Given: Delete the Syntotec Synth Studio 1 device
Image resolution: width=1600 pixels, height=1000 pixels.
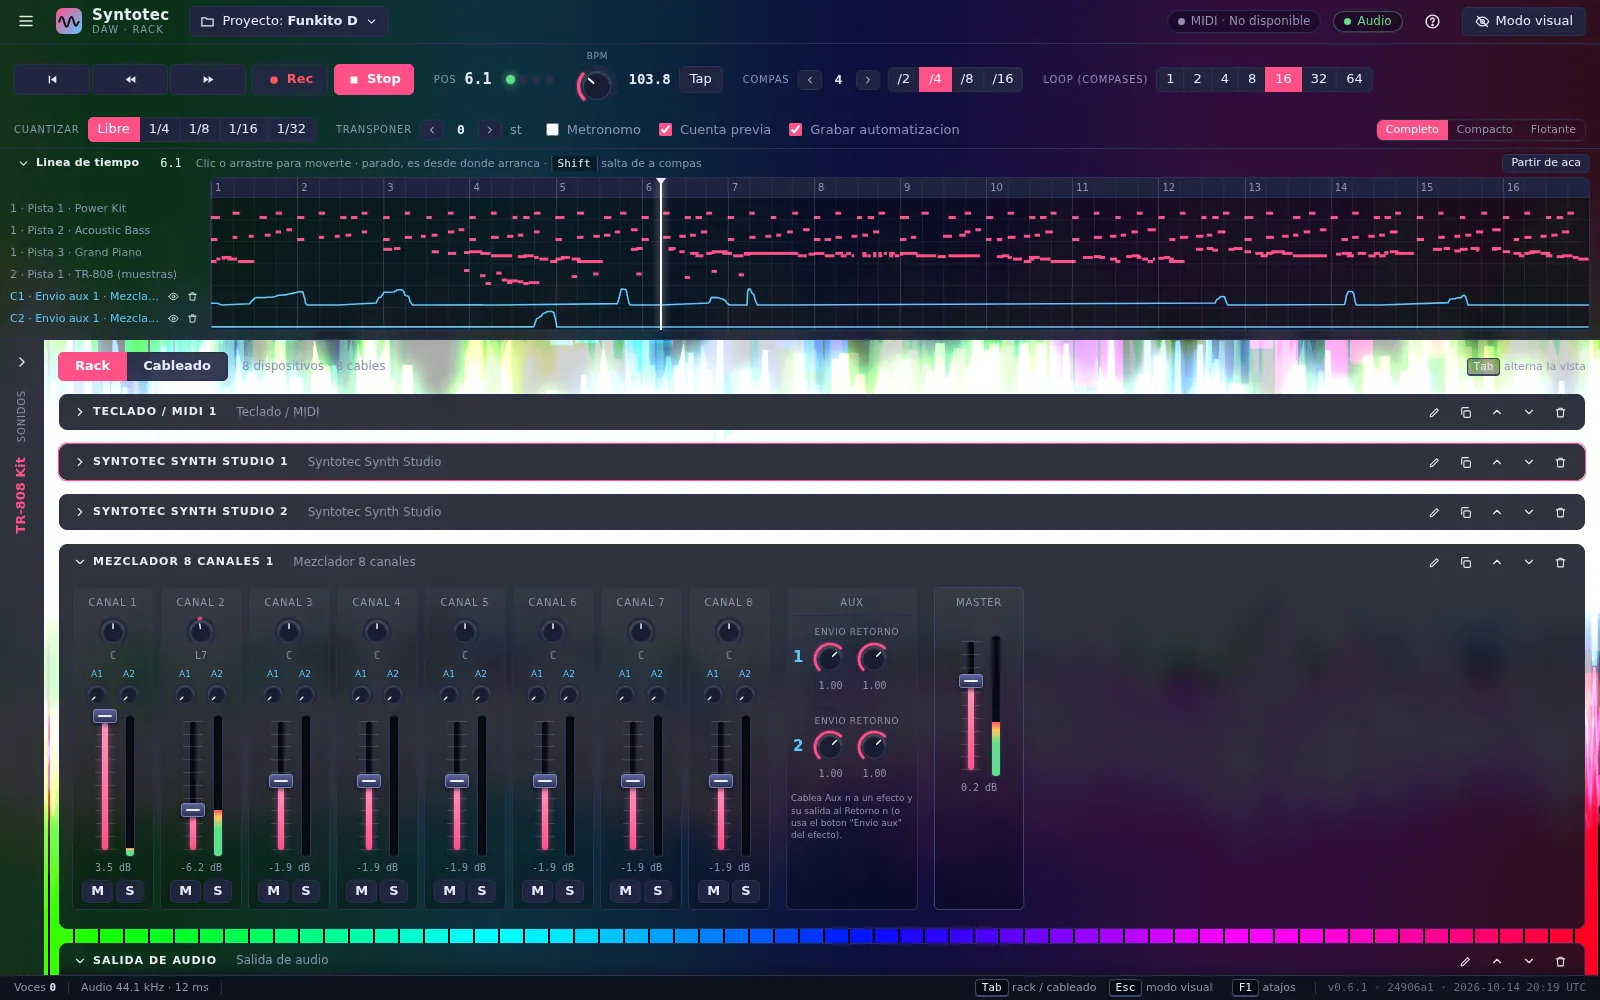Looking at the screenshot, I should coord(1560,462).
